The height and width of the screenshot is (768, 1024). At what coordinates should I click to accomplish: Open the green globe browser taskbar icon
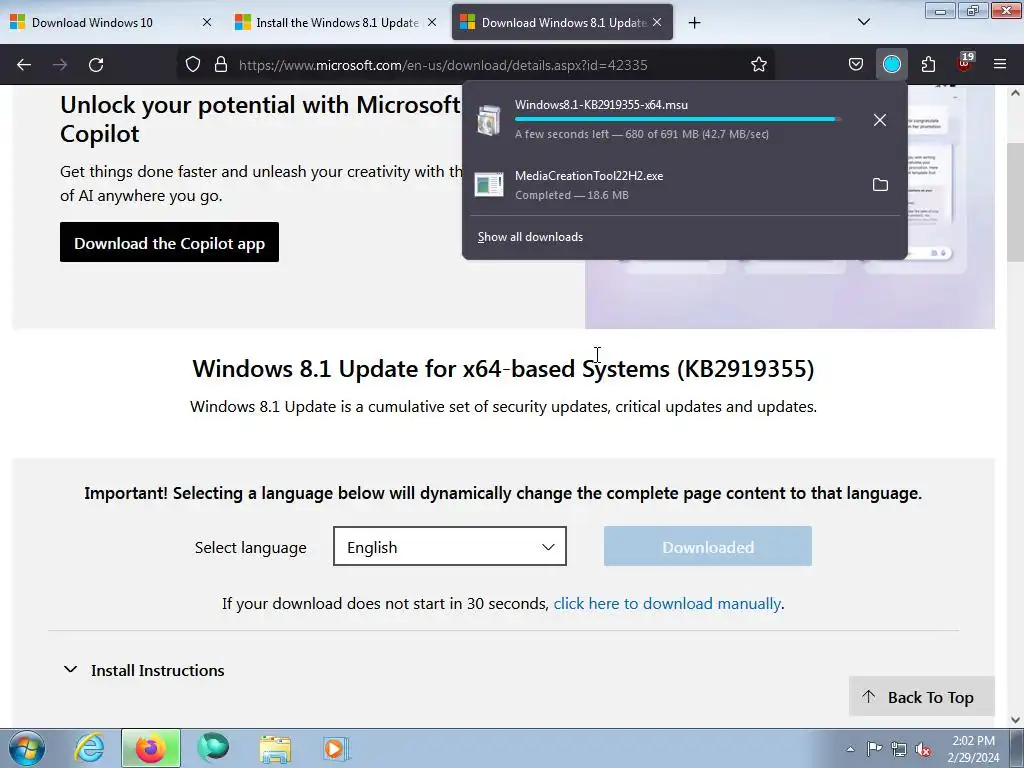(x=213, y=748)
